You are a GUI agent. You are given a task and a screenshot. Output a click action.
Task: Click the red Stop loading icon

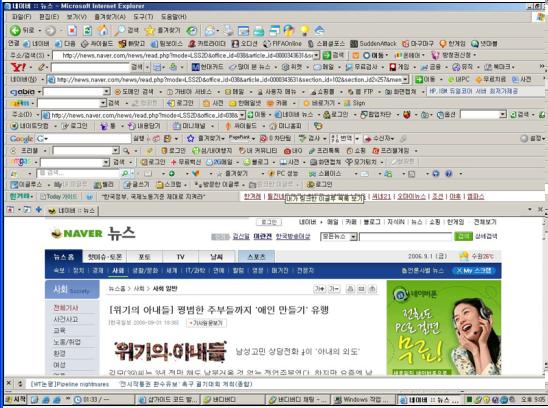click(x=72, y=30)
